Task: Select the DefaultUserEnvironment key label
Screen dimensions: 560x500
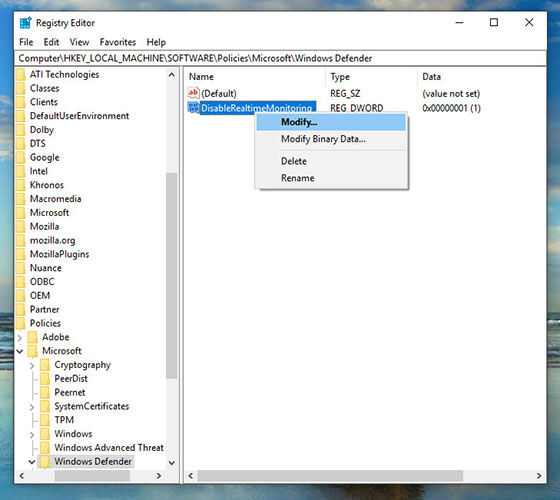Action: pos(79,116)
